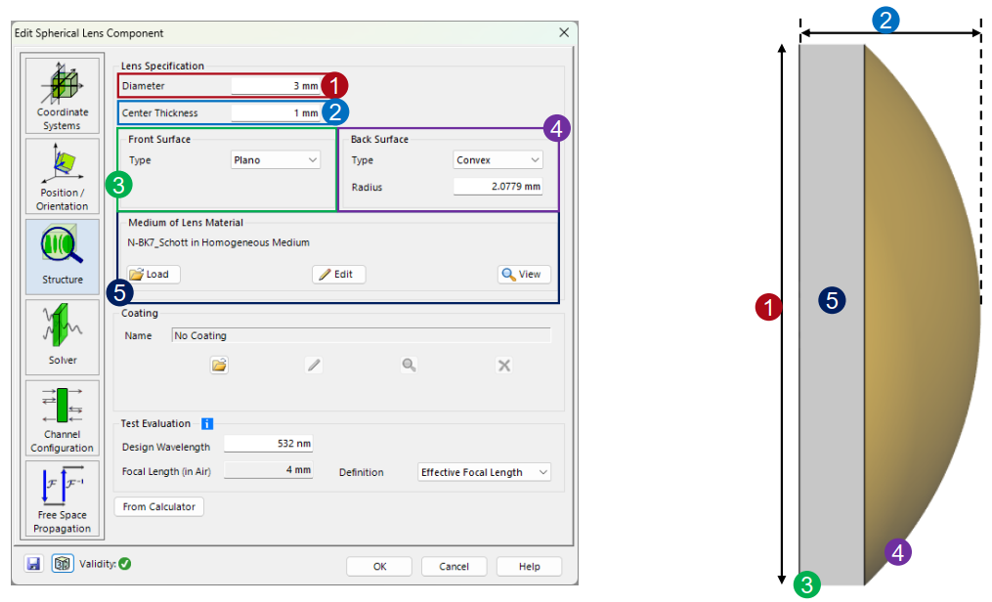
Task: Select the Structure page
Action: pyautogui.click(x=62, y=257)
